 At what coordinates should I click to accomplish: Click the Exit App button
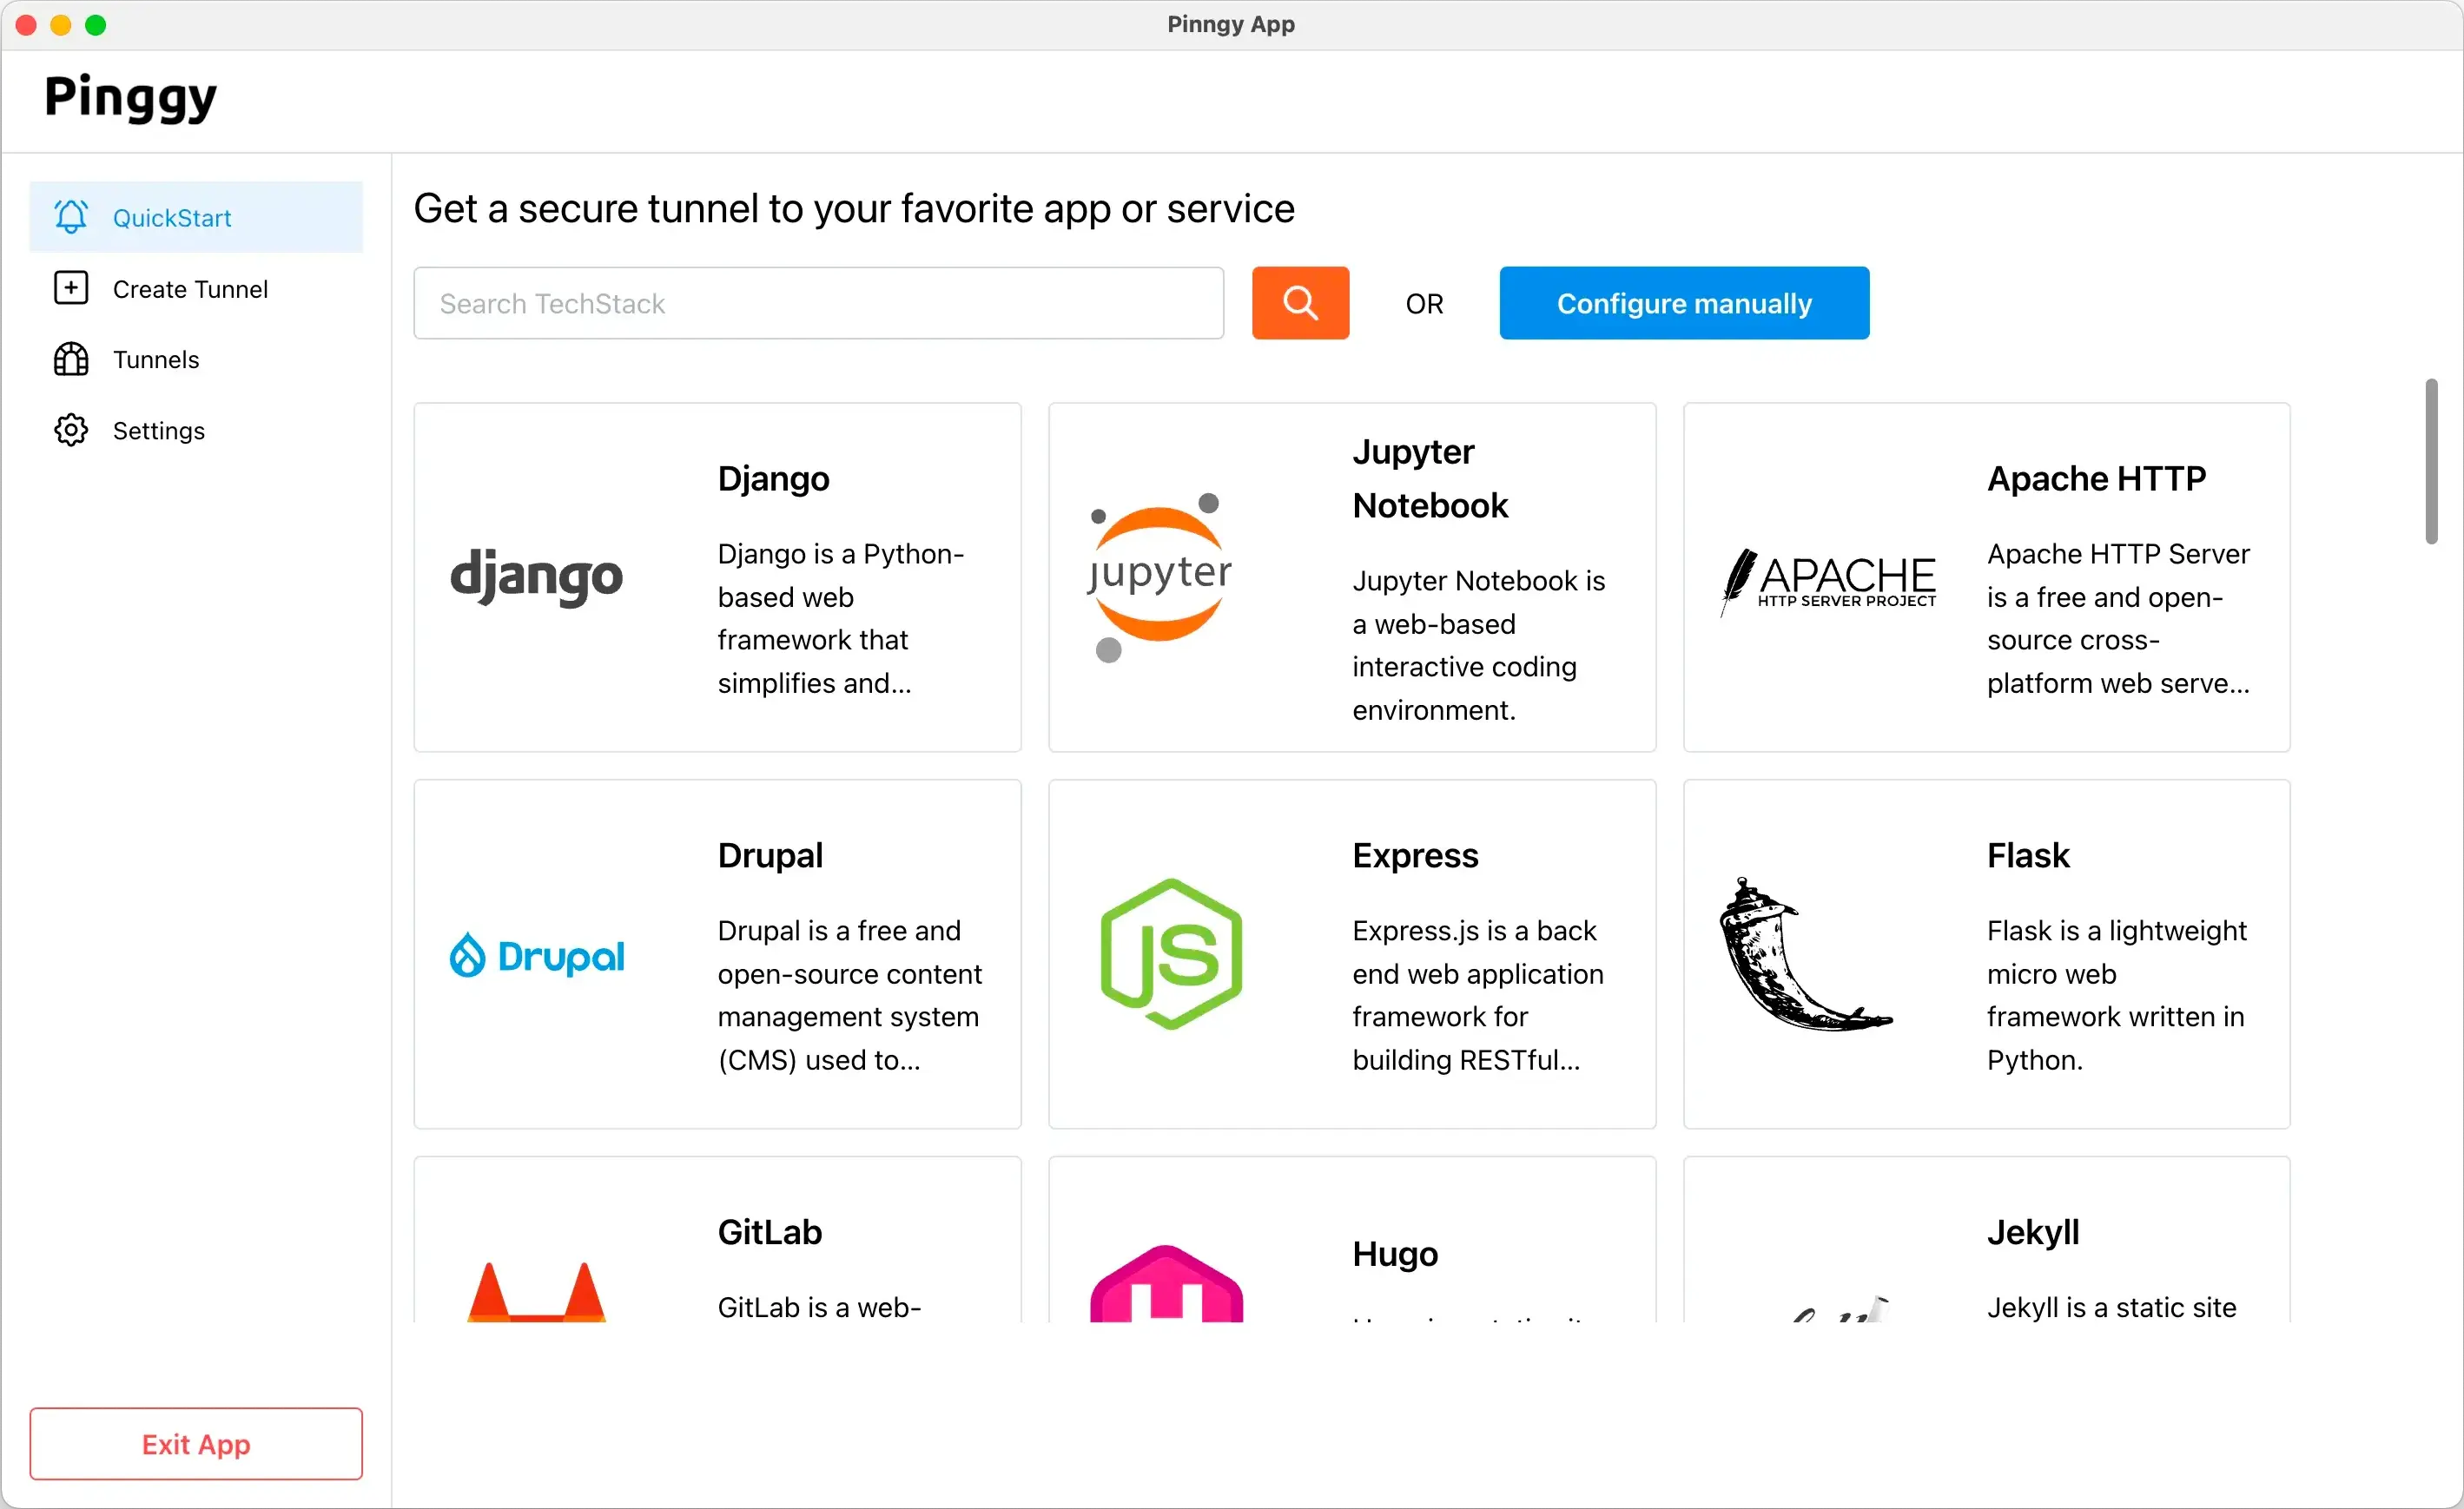195,1446
